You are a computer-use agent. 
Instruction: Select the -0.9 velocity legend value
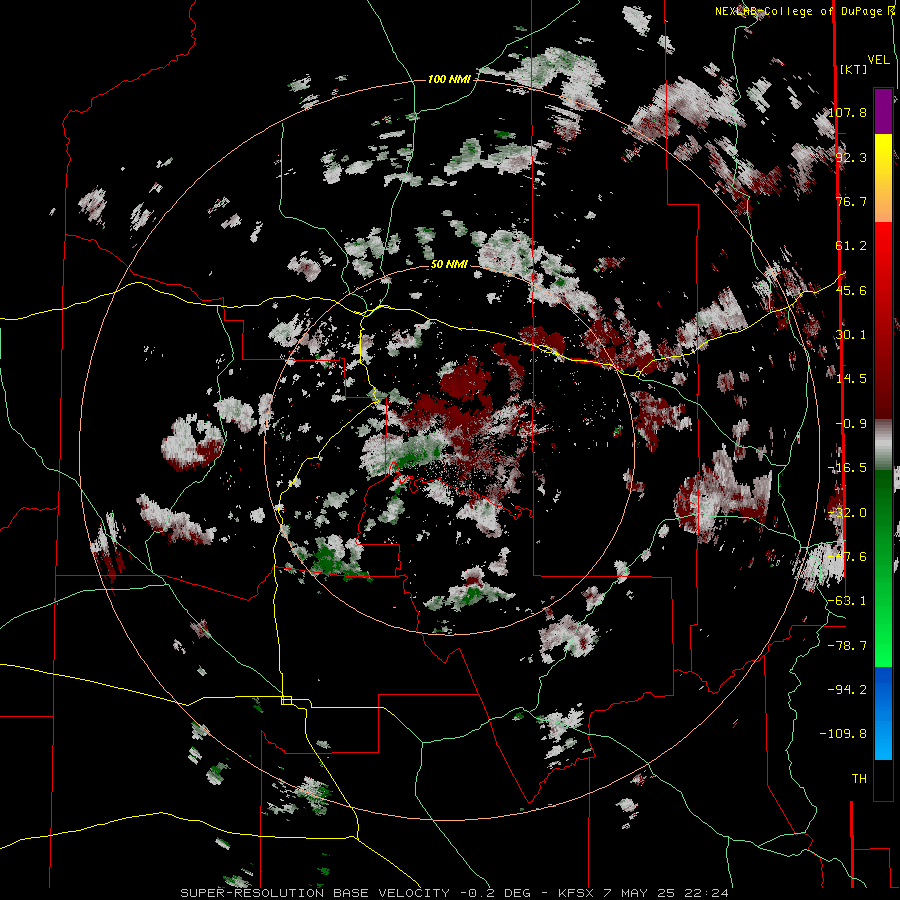pyautogui.click(x=851, y=424)
